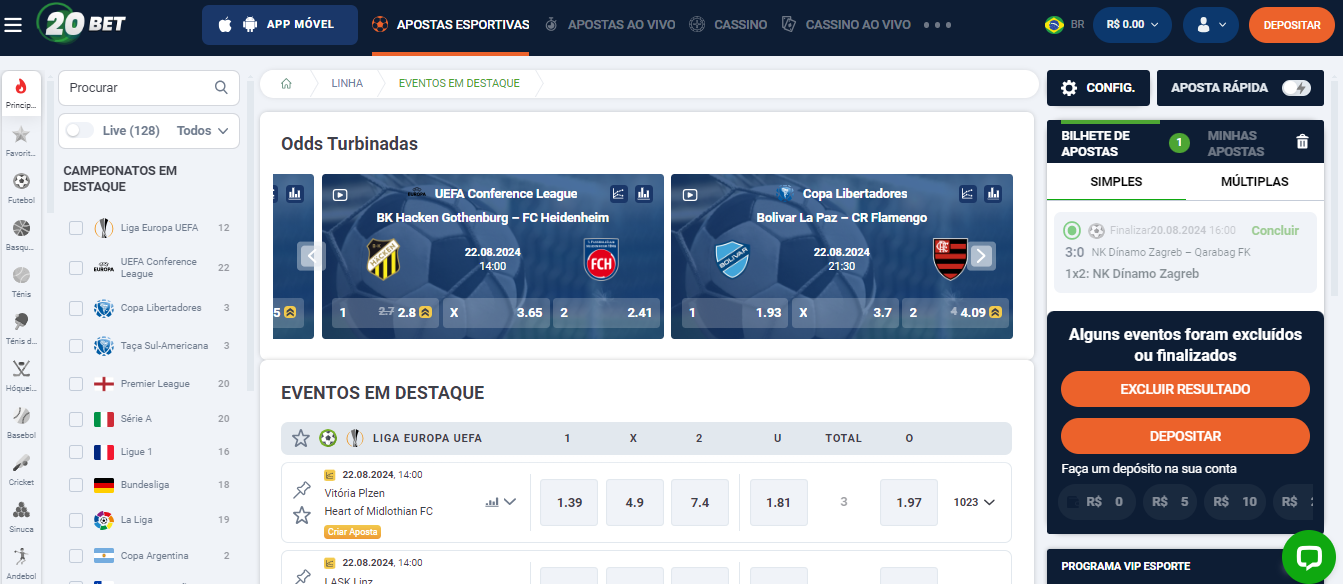
Task: Switch to Múltiplas tab in bet slip
Action: tap(1254, 182)
